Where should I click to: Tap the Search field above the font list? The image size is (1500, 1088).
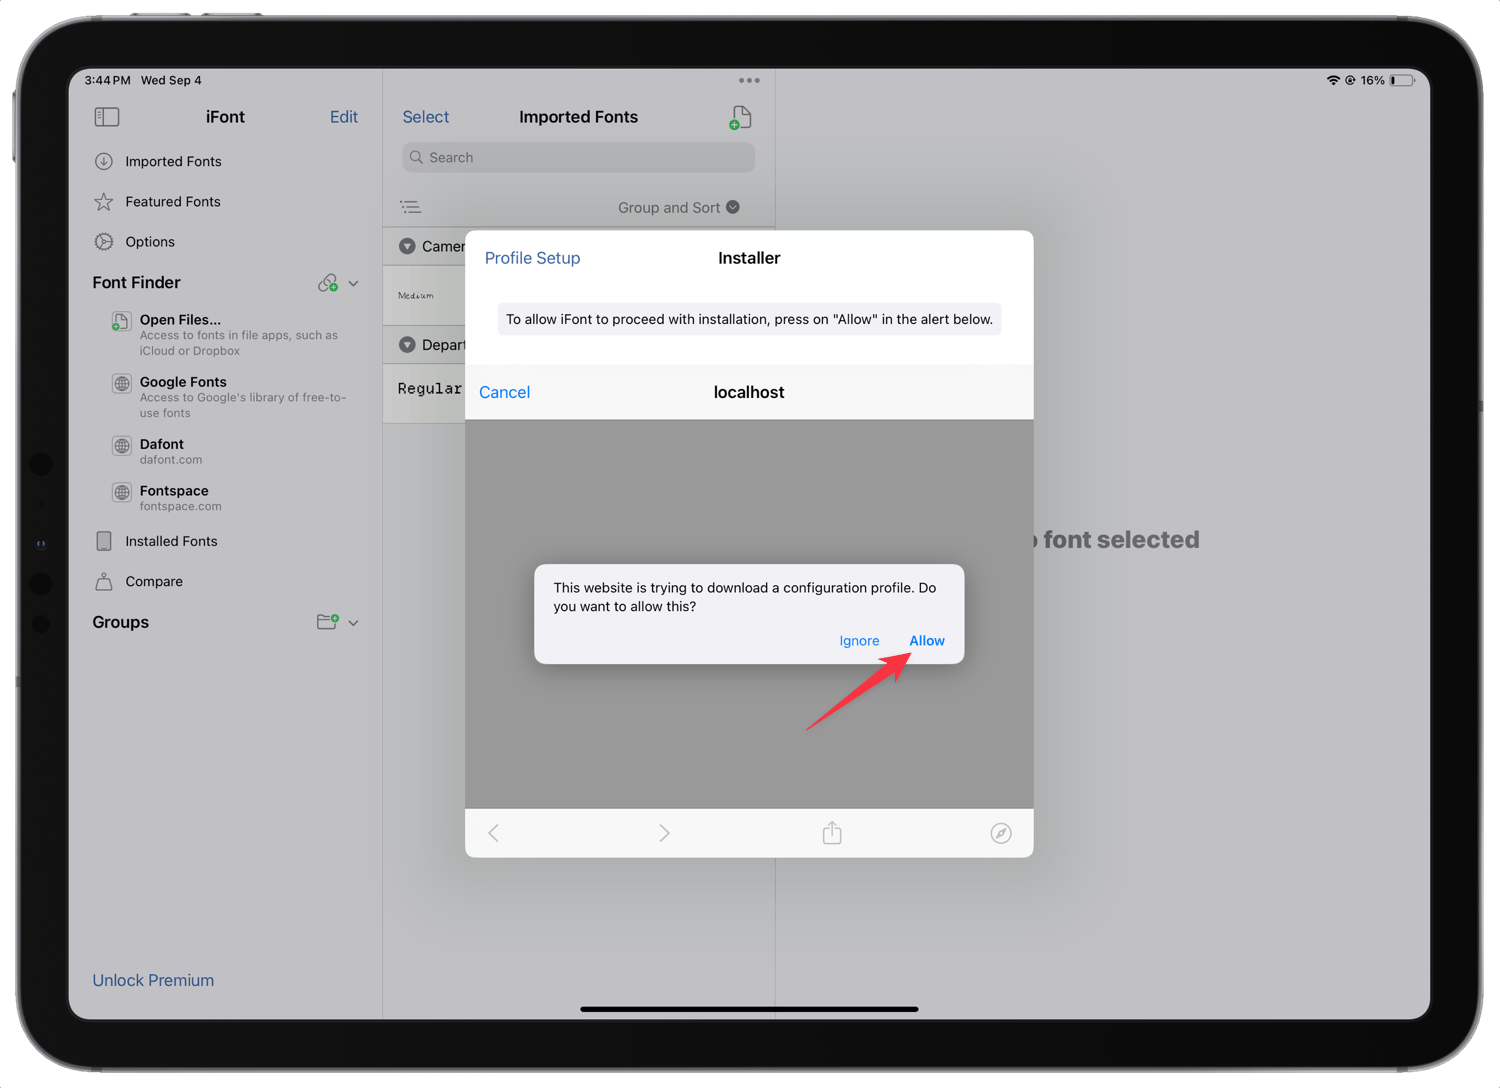pyautogui.click(x=577, y=157)
